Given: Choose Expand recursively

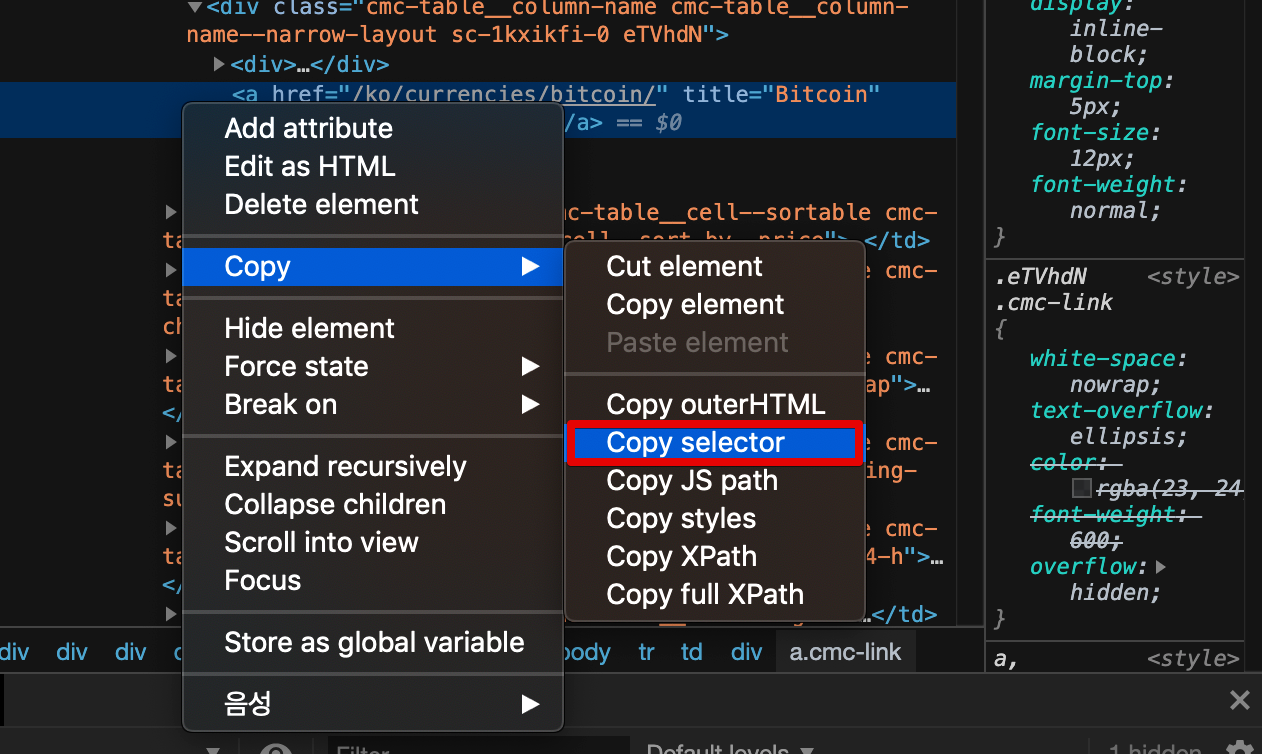Looking at the screenshot, I should [372, 466].
